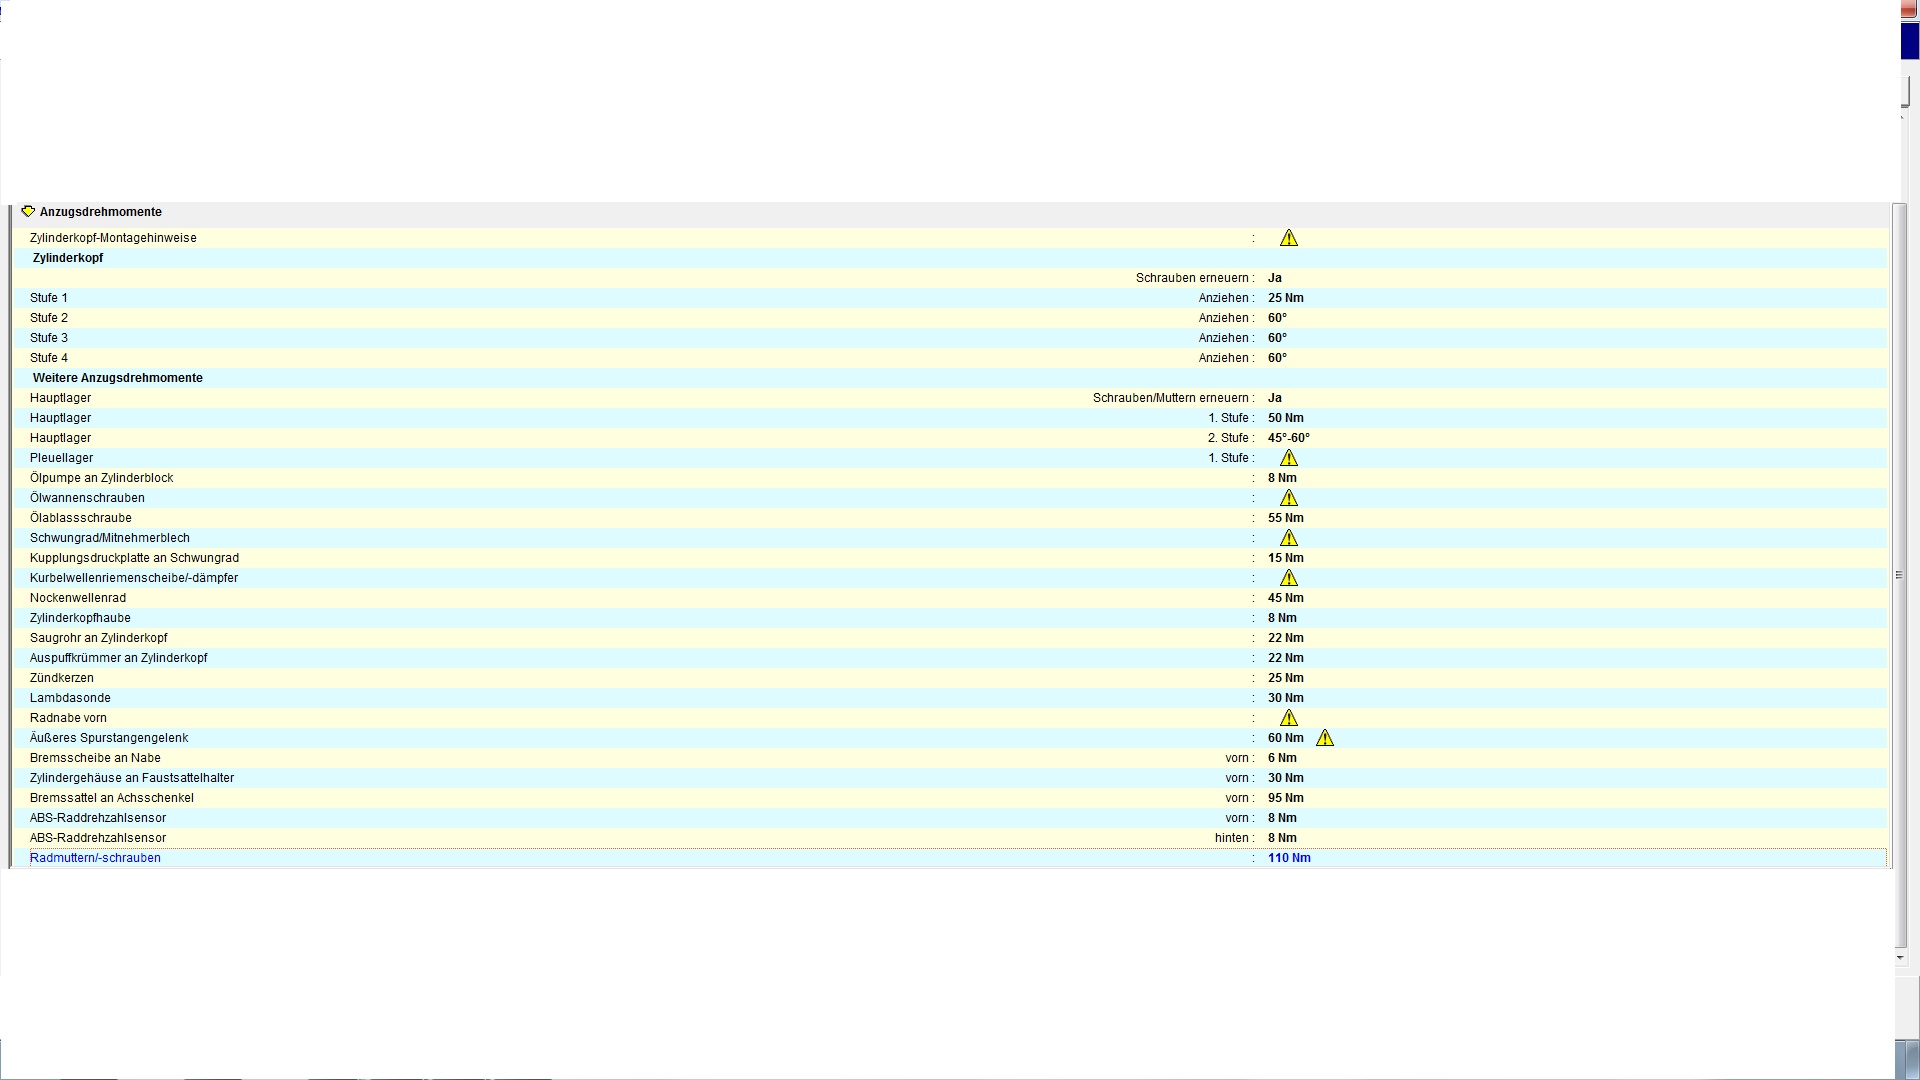Select the Zündkerzen torque row

pyautogui.click(x=62, y=678)
